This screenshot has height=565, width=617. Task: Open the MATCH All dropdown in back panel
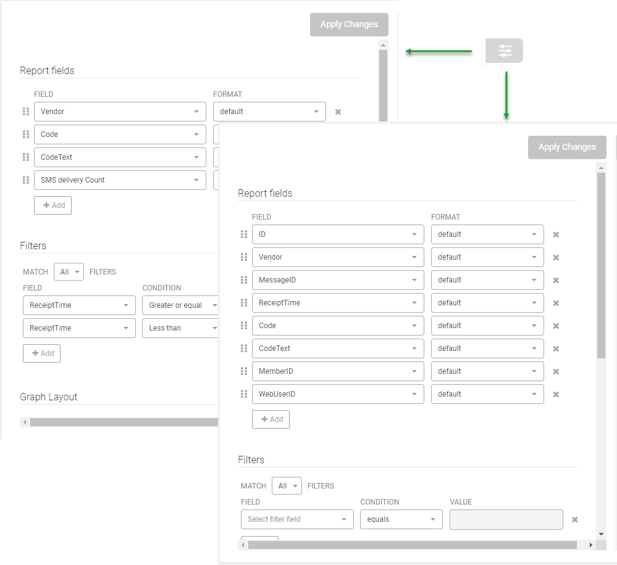pyautogui.click(x=69, y=272)
